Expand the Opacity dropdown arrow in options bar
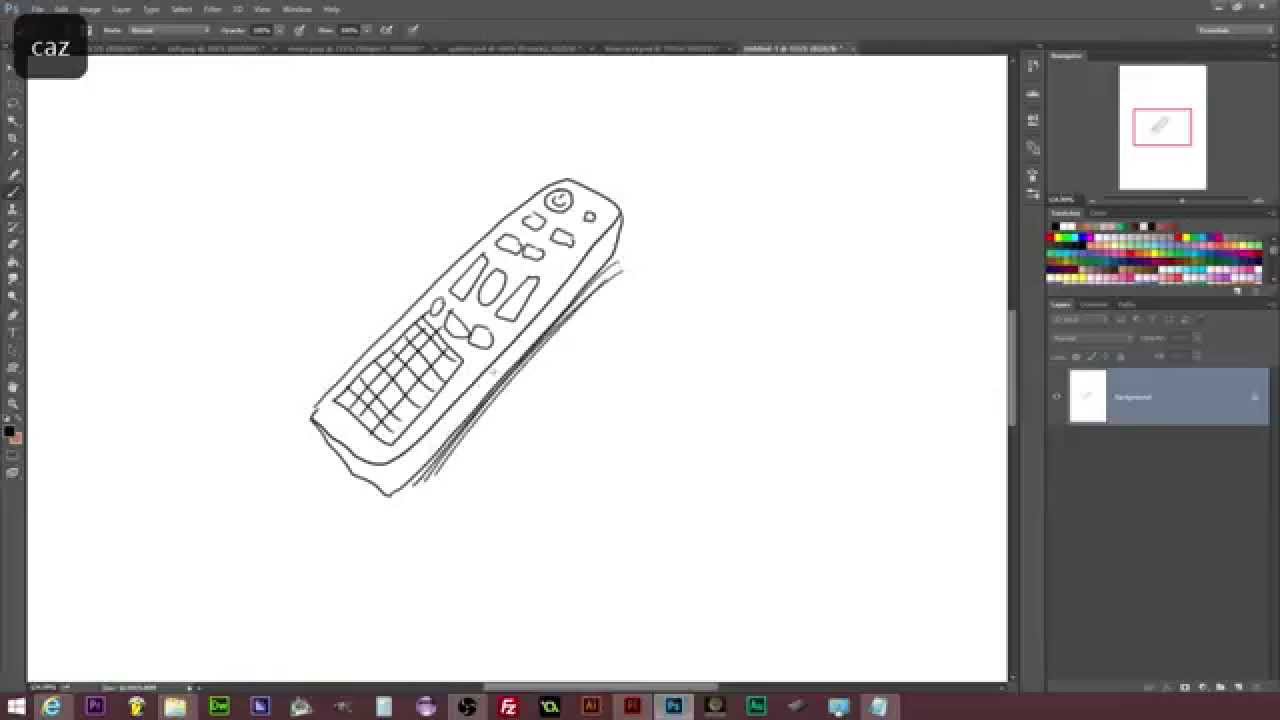 click(277, 30)
